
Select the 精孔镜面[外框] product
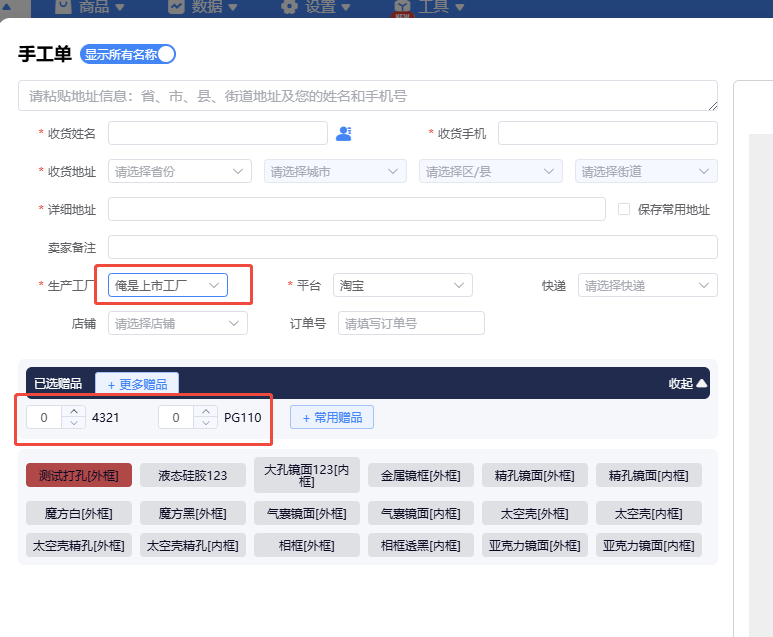pos(534,475)
